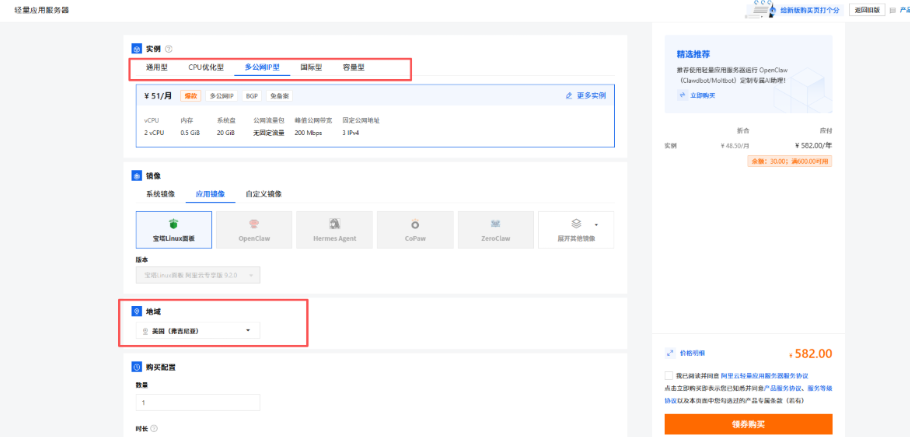Tick the 我已阅读并同意 agreement checkbox

669,375
